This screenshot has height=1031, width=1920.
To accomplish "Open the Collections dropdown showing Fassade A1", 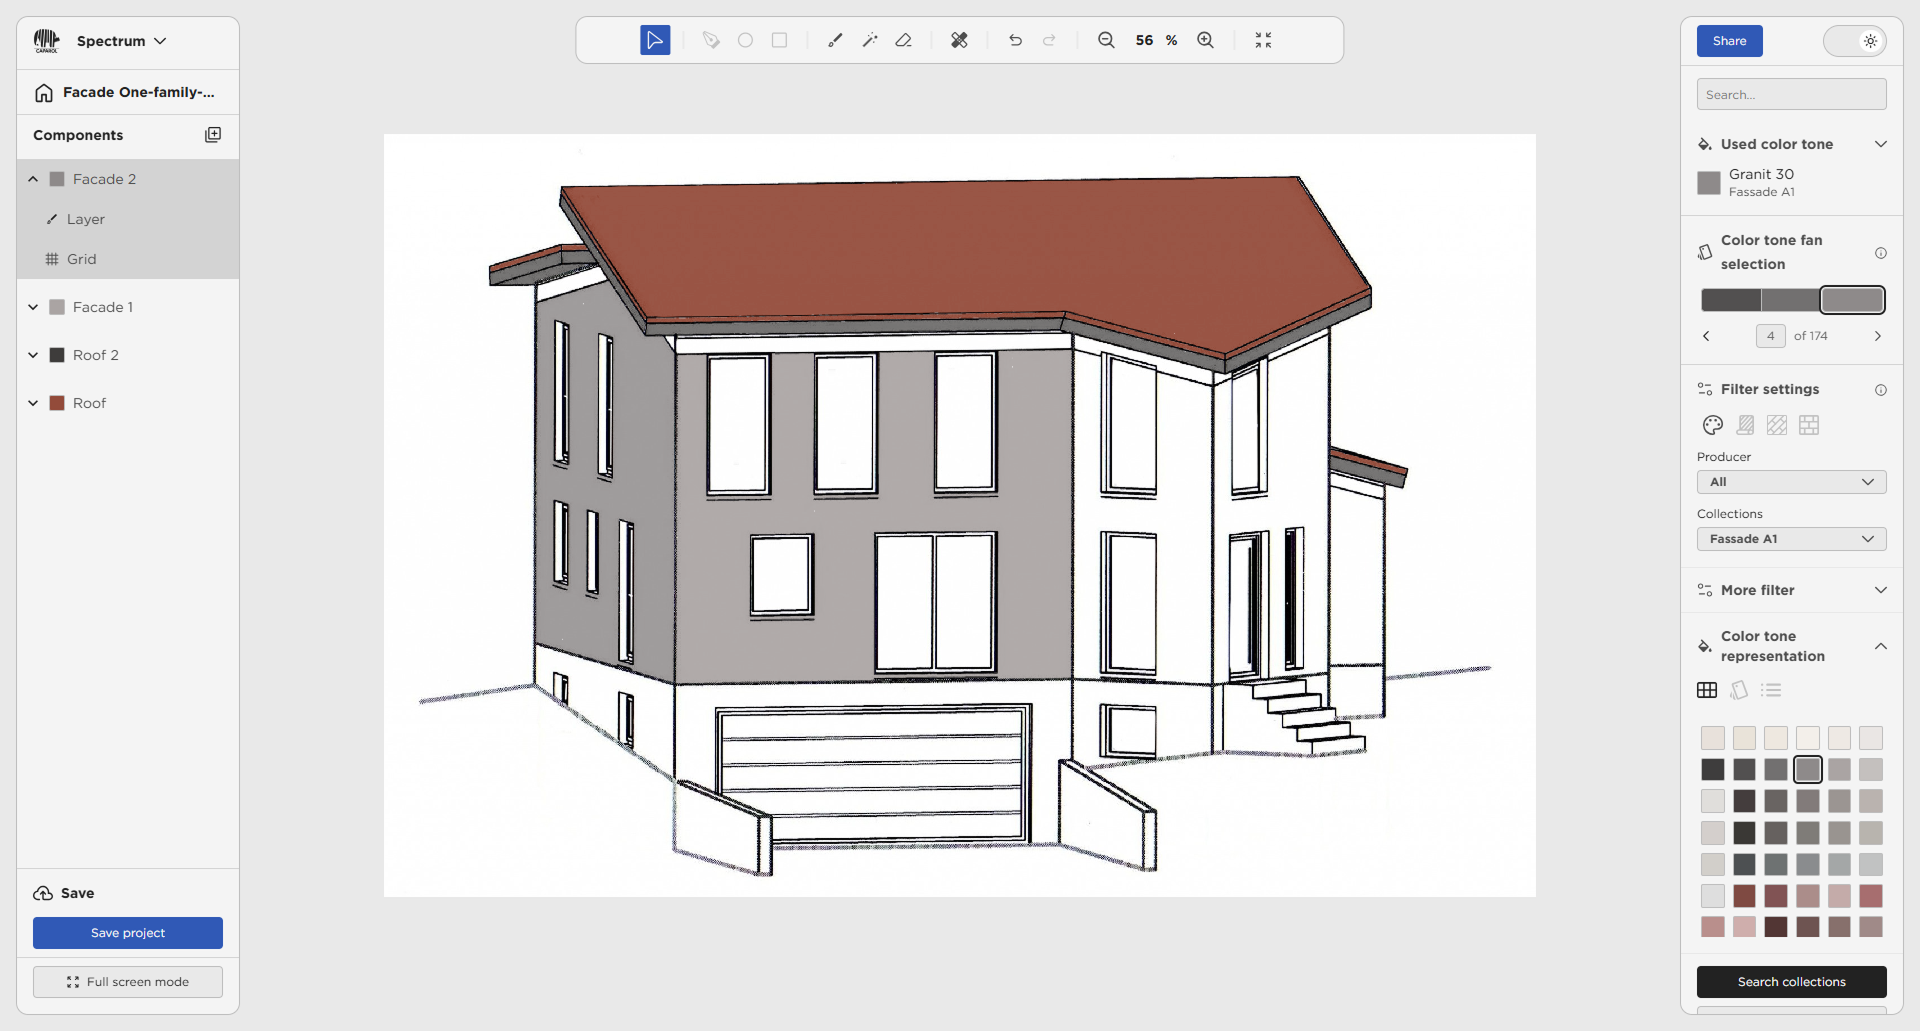I will pos(1791,539).
